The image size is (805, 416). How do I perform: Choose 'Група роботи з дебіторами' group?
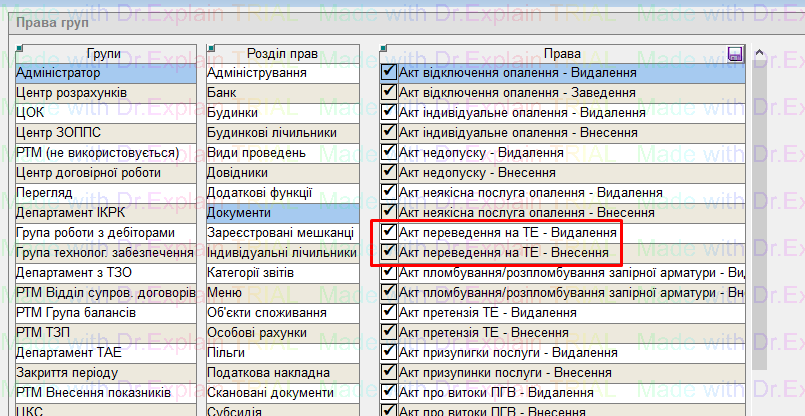[104, 233]
